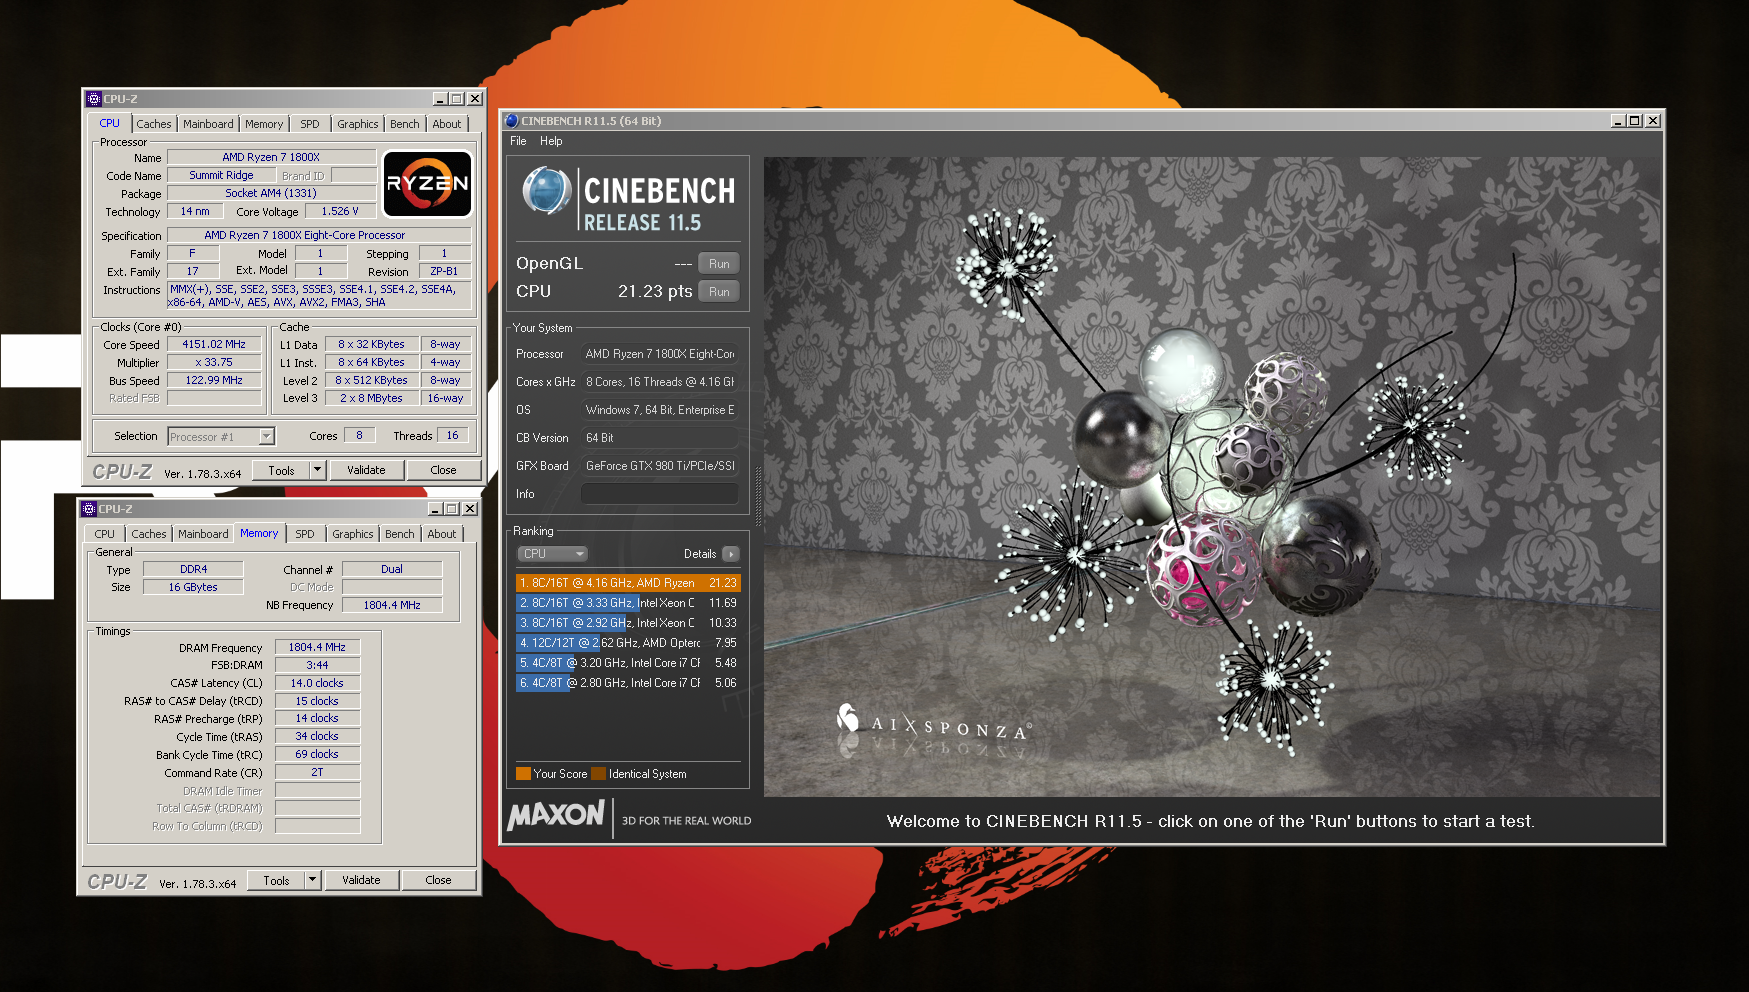Click the Your Score orange swatch
The image size is (1749, 992).
click(x=523, y=774)
